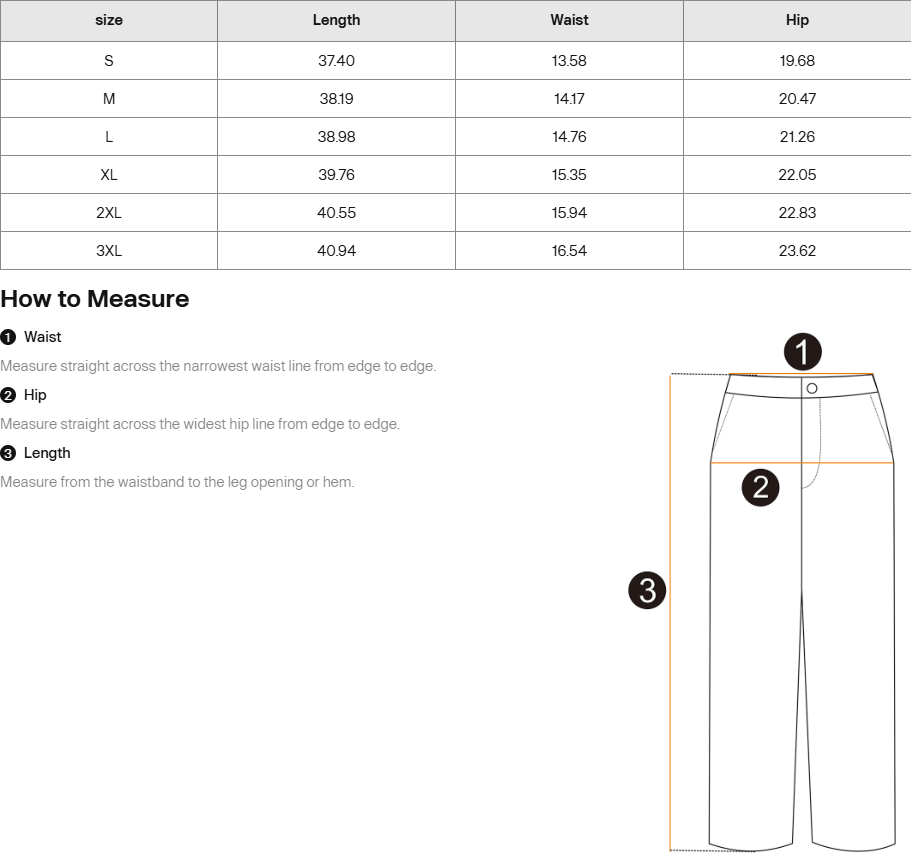Click the orange hip measurement line

point(802,463)
